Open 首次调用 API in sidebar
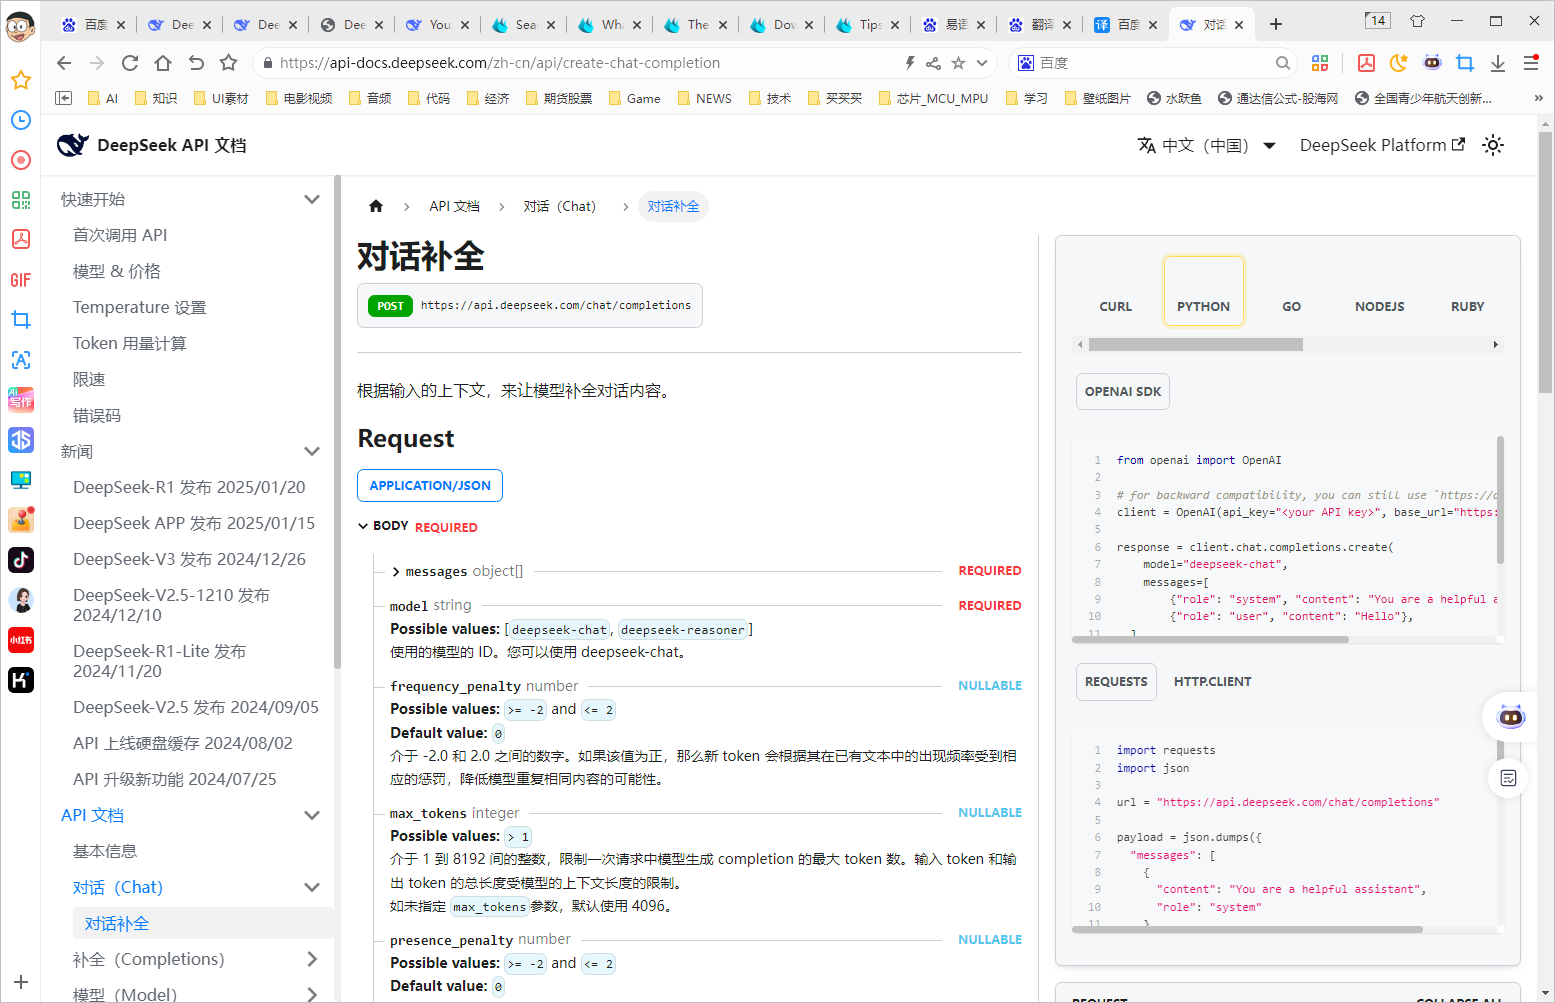Image resolution: width=1555 pixels, height=1003 pixels. pos(120,235)
